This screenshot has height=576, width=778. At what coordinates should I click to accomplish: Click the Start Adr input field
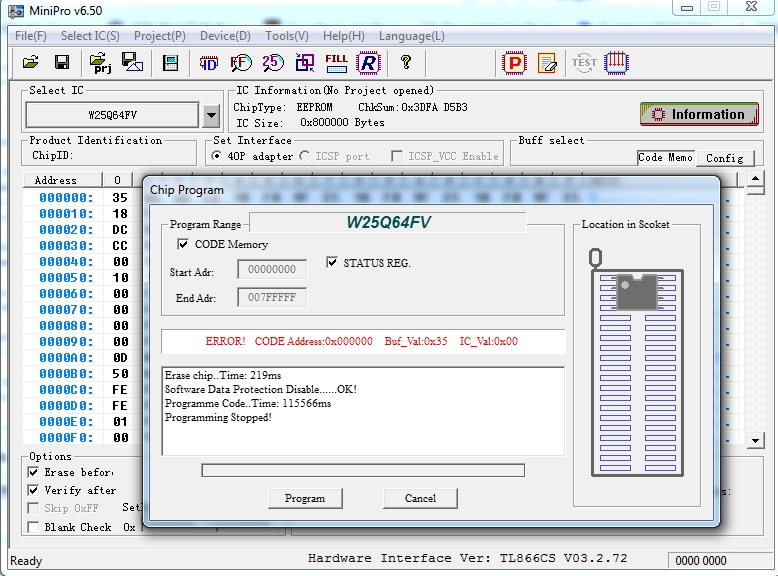272,269
